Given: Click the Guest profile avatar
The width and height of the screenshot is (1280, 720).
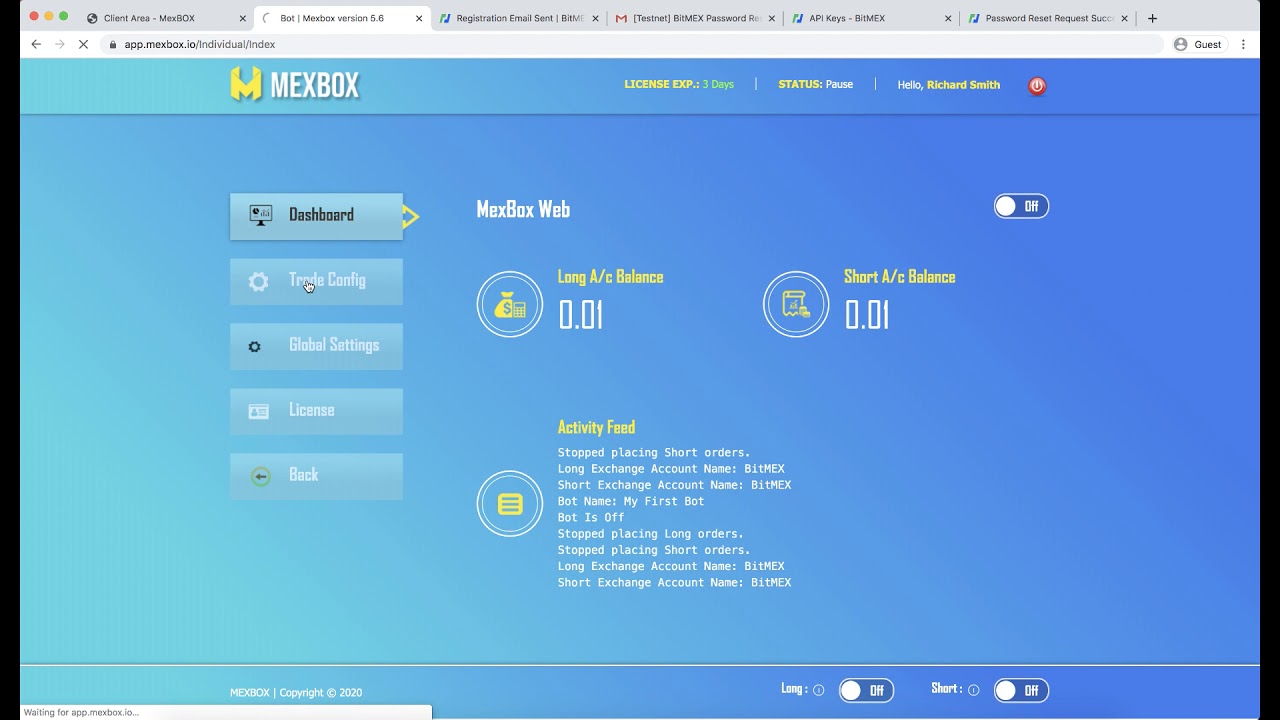Looking at the screenshot, I should (1180, 44).
